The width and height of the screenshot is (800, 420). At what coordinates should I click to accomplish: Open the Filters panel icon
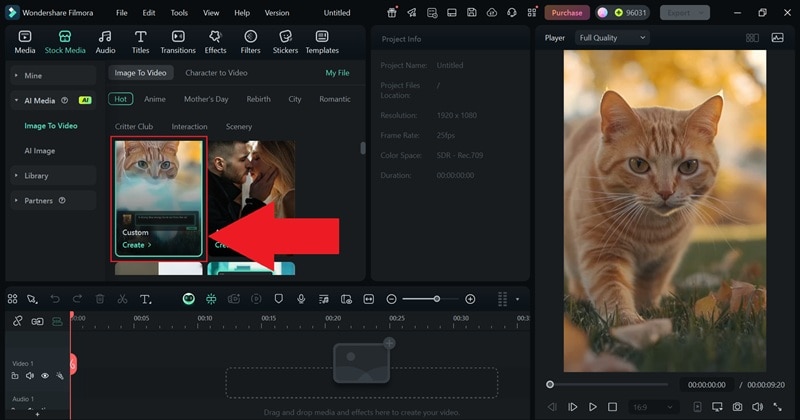pyautogui.click(x=250, y=42)
